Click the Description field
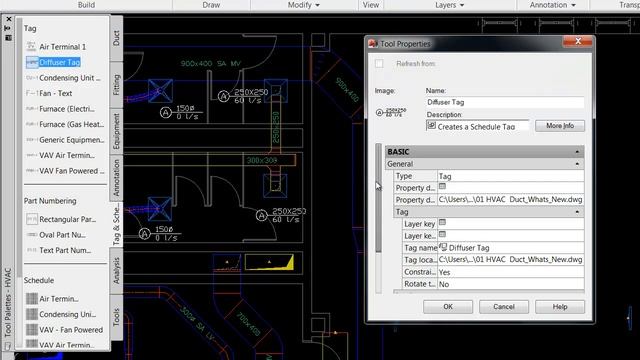Screen dimensions: 640x360 (478, 126)
